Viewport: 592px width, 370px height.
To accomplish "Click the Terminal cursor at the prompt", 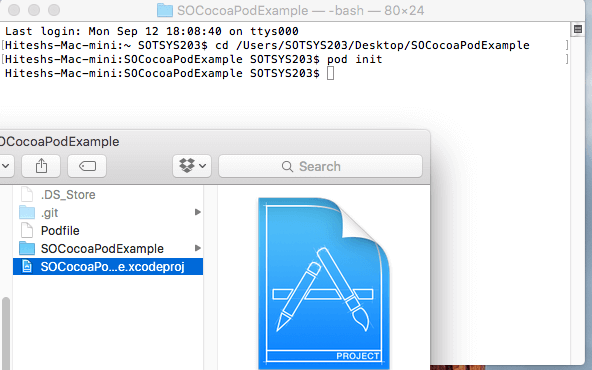I will coord(330,73).
